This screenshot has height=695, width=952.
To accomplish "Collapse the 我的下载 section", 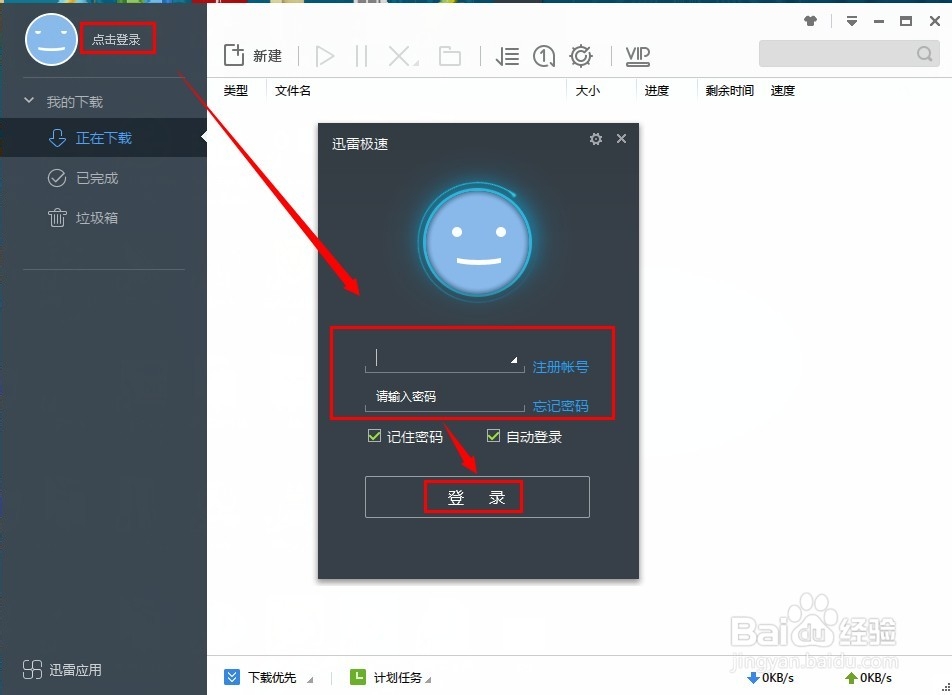I will pyautogui.click(x=29, y=101).
